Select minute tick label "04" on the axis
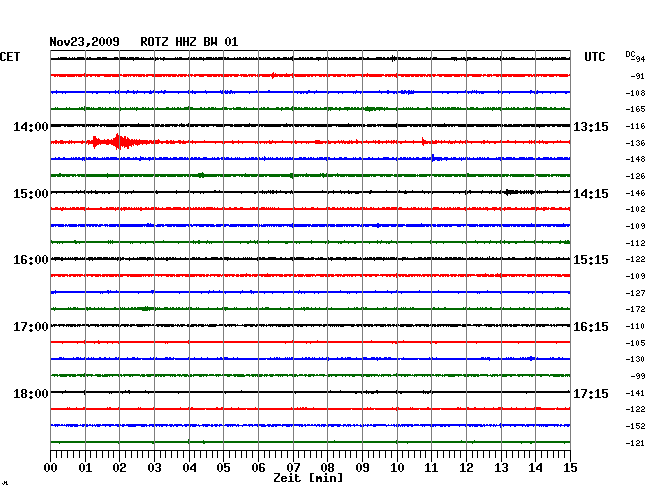This screenshot has width=650, height=494. [189, 468]
